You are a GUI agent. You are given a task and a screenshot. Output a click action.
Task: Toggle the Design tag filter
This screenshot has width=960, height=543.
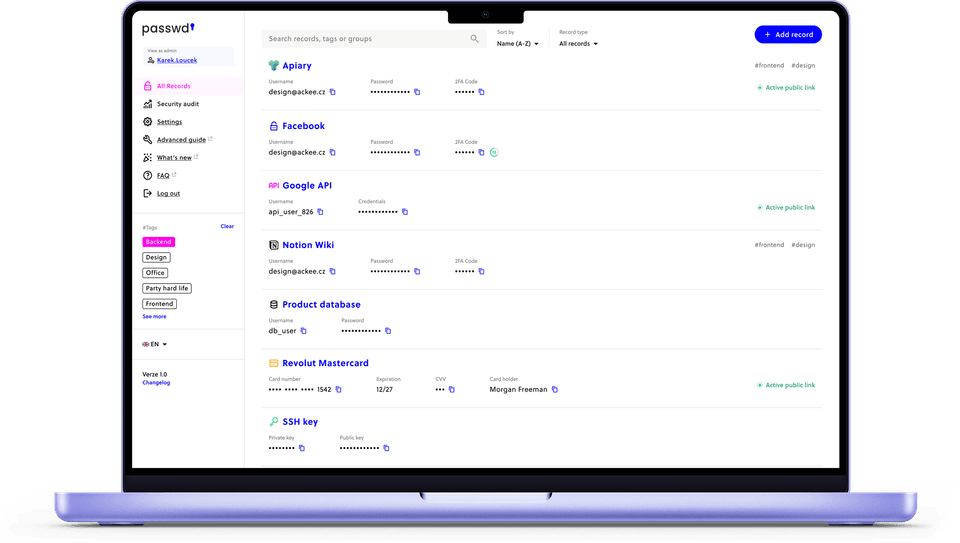point(156,257)
